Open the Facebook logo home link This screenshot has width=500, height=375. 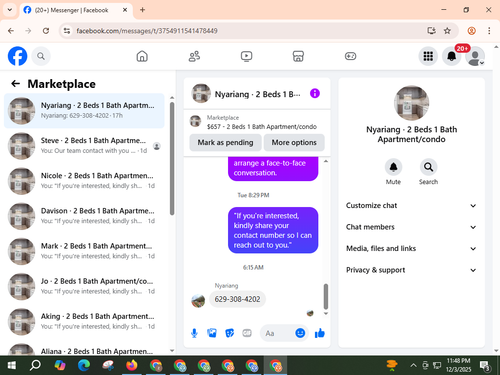(17, 56)
